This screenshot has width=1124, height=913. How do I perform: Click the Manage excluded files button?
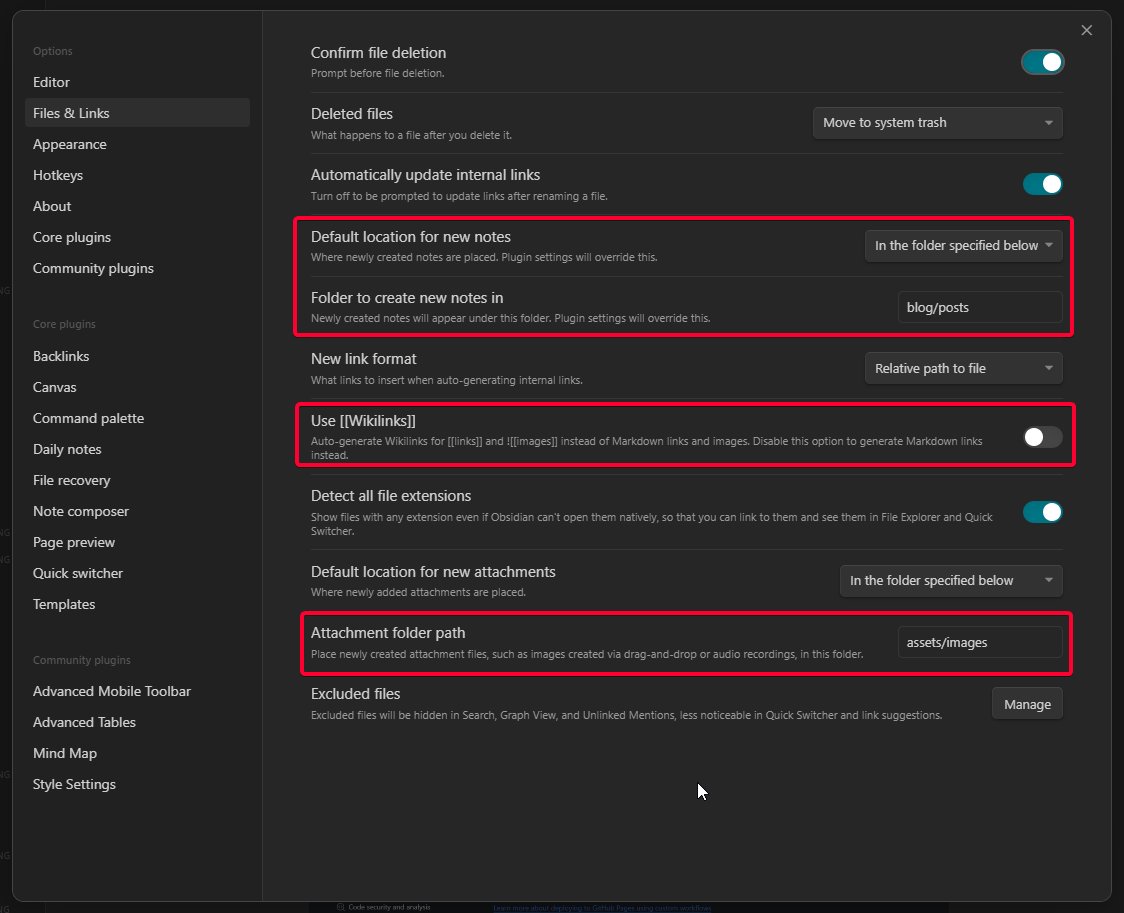[1027, 704]
